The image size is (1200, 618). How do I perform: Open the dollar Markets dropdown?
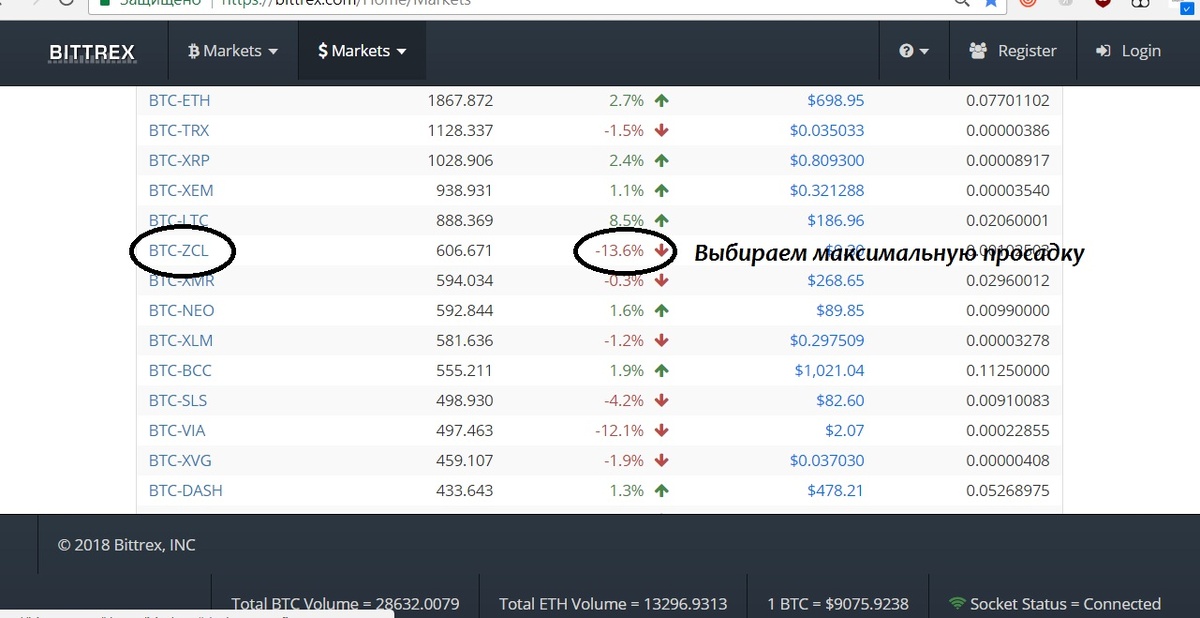362,51
